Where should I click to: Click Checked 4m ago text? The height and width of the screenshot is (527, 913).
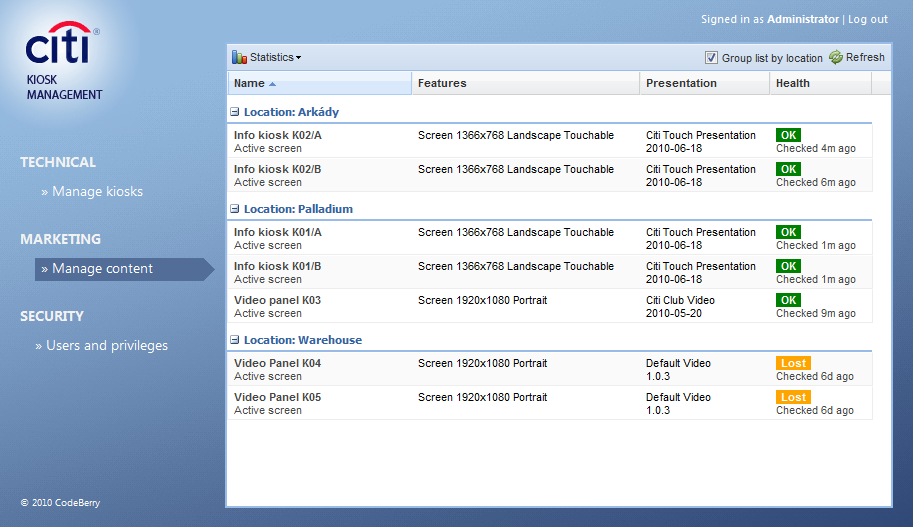click(x=816, y=148)
